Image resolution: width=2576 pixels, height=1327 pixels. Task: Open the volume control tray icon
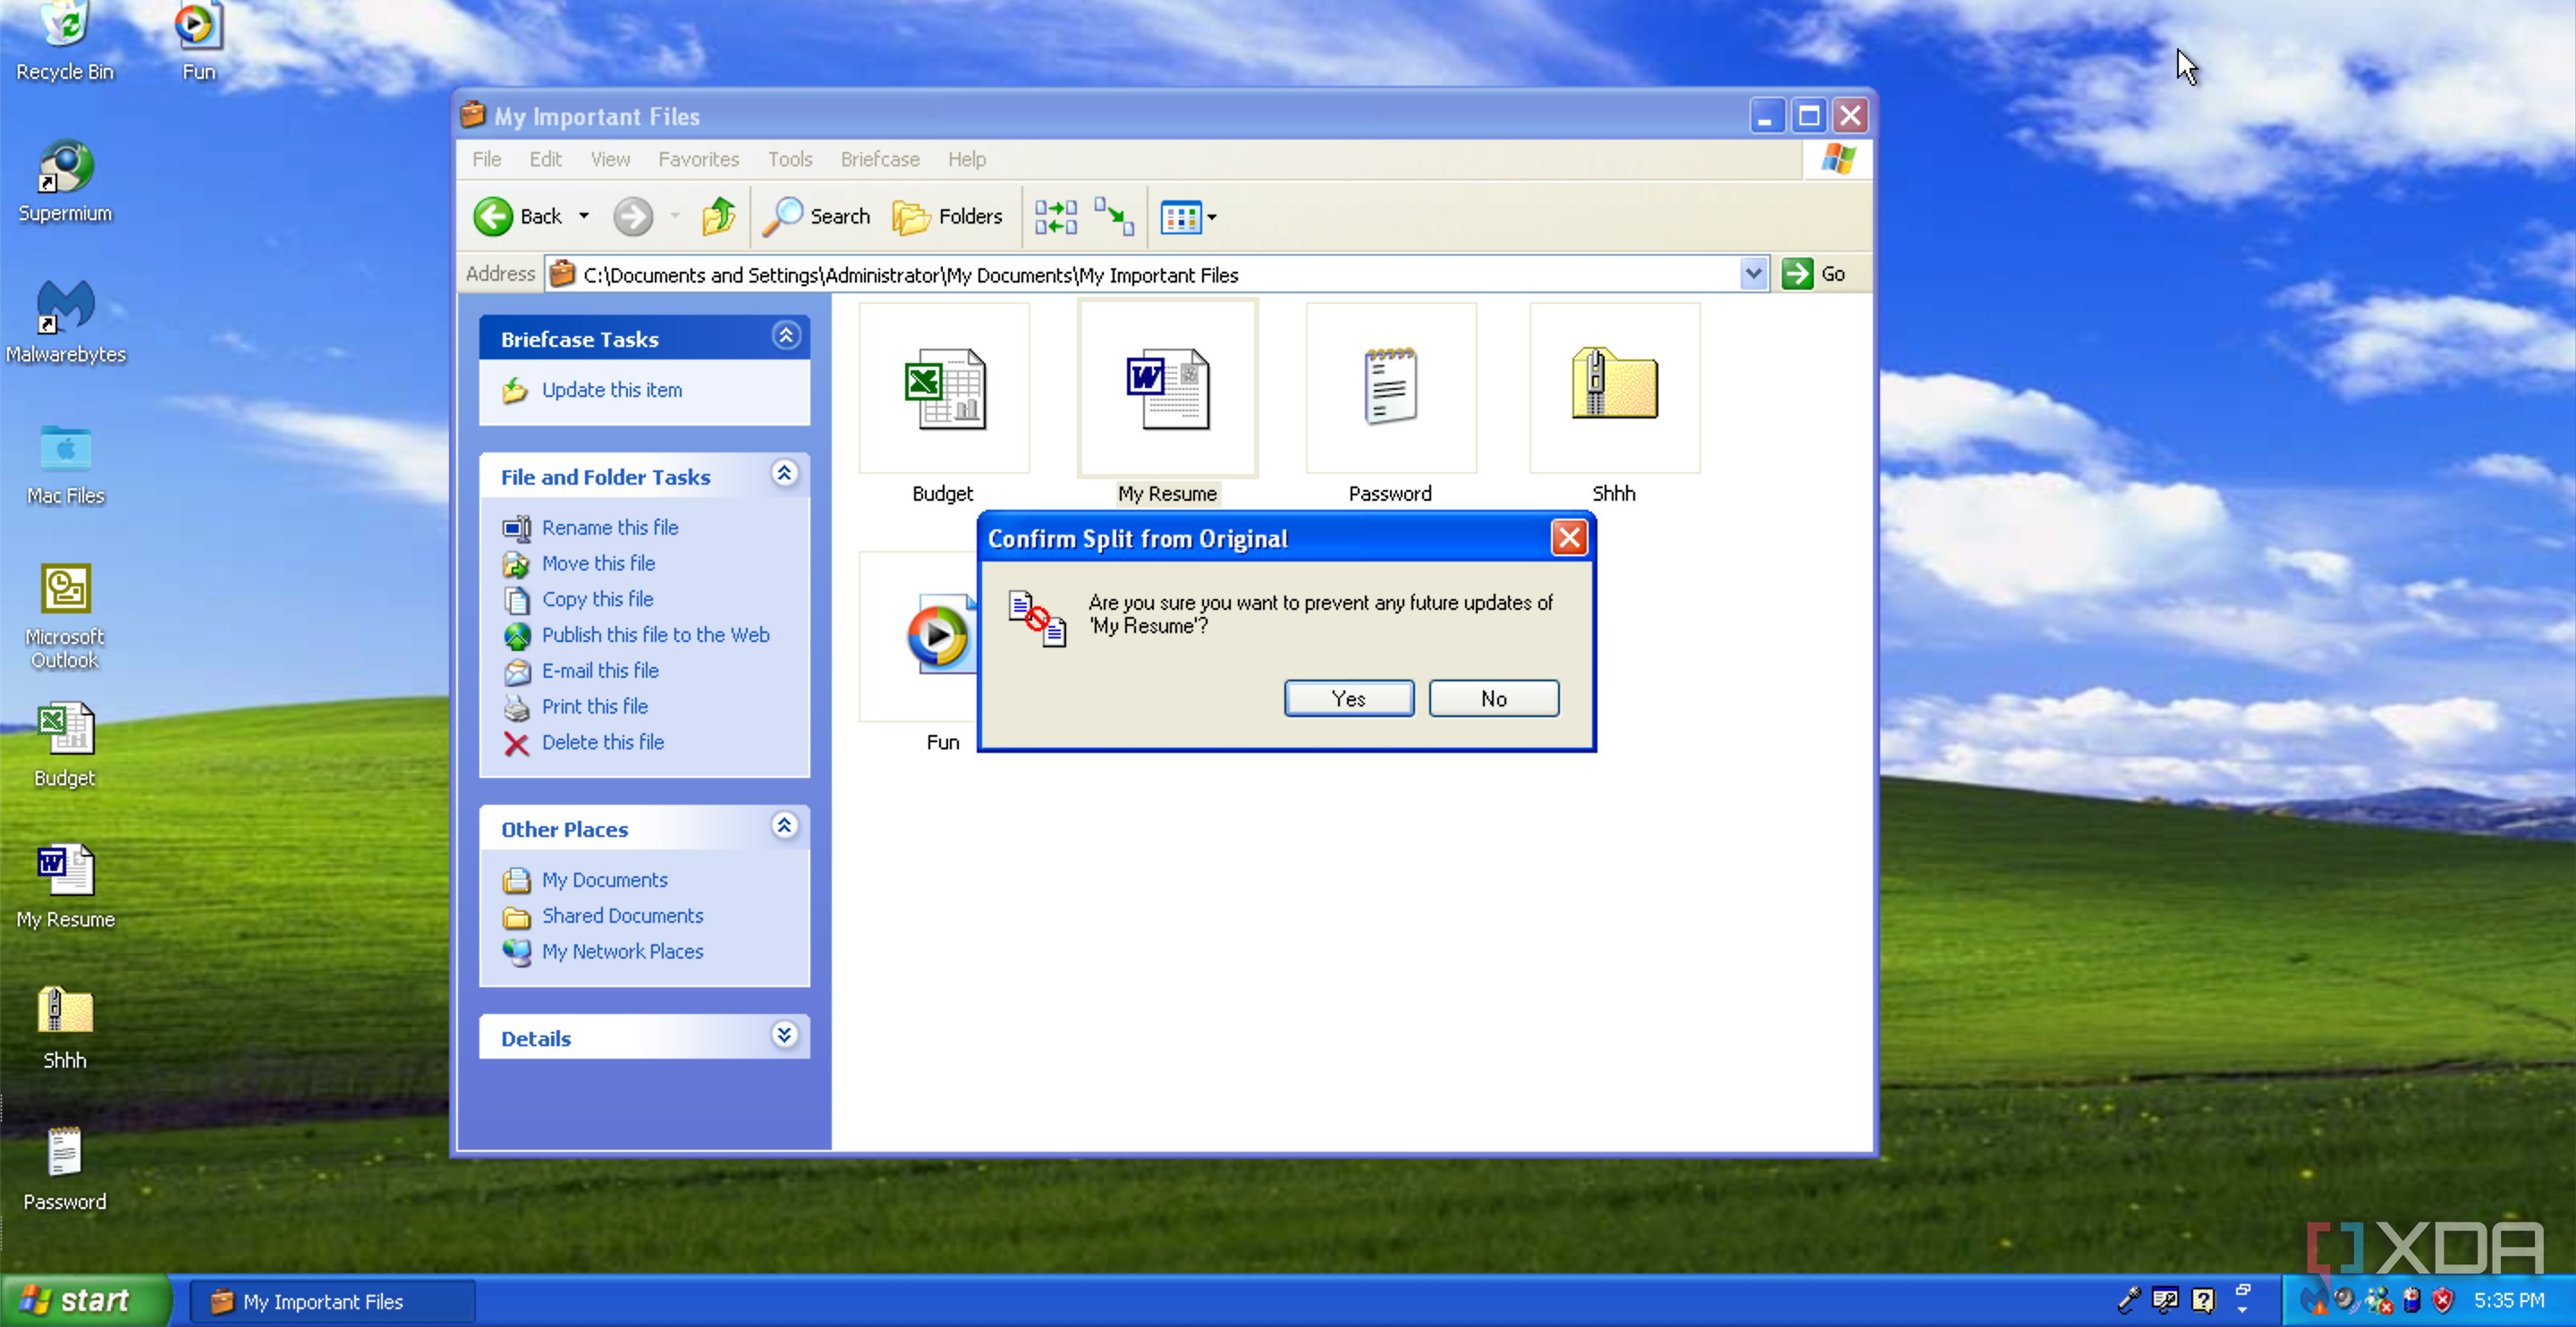[2344, 1300]
